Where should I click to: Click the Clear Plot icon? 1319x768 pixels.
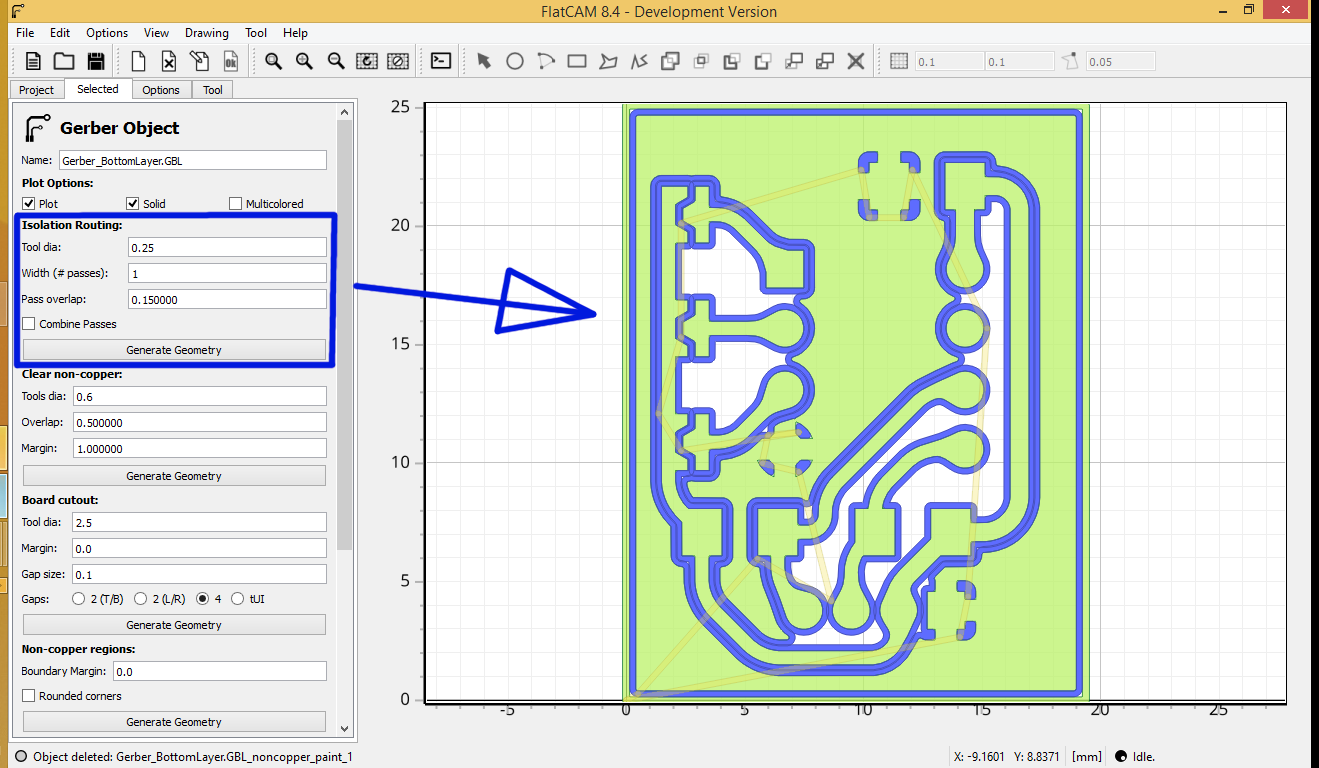coord(398,61)
